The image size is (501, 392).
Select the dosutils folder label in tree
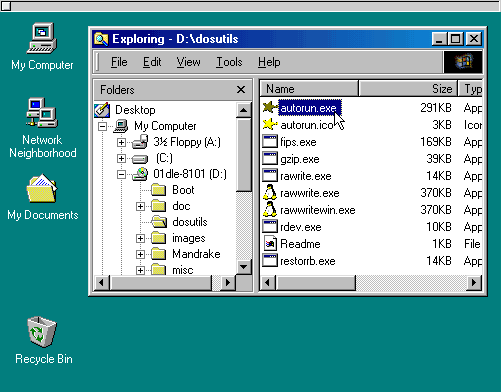coord(190,222)
